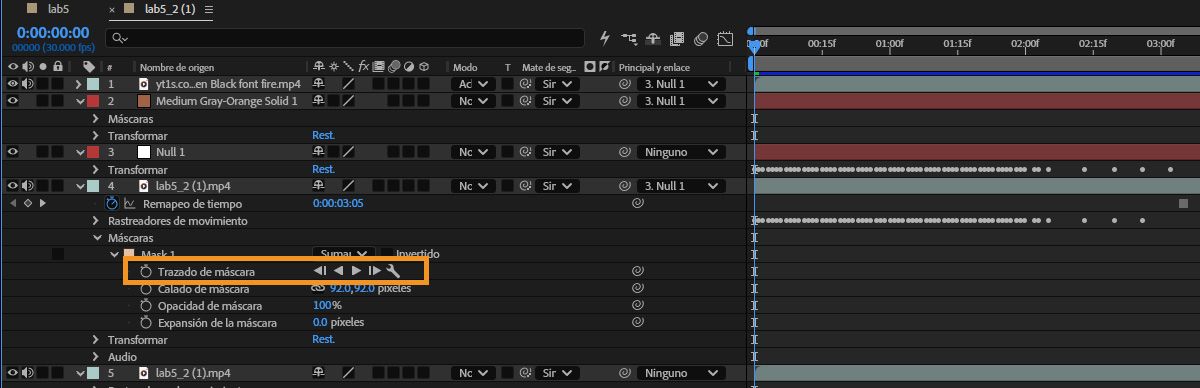Click label color of Null 1 layer
Screen dimensions: 1200x388
pos(93,152)
